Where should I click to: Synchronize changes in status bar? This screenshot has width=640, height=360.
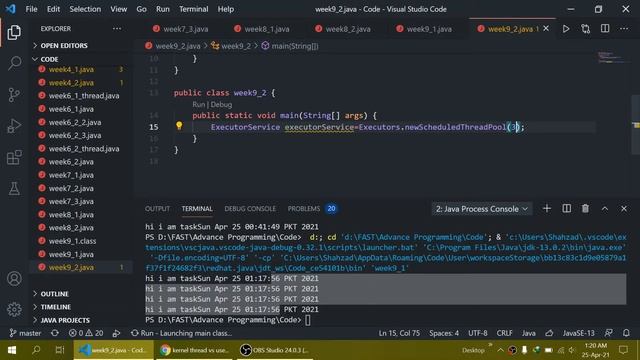[55, 333]
